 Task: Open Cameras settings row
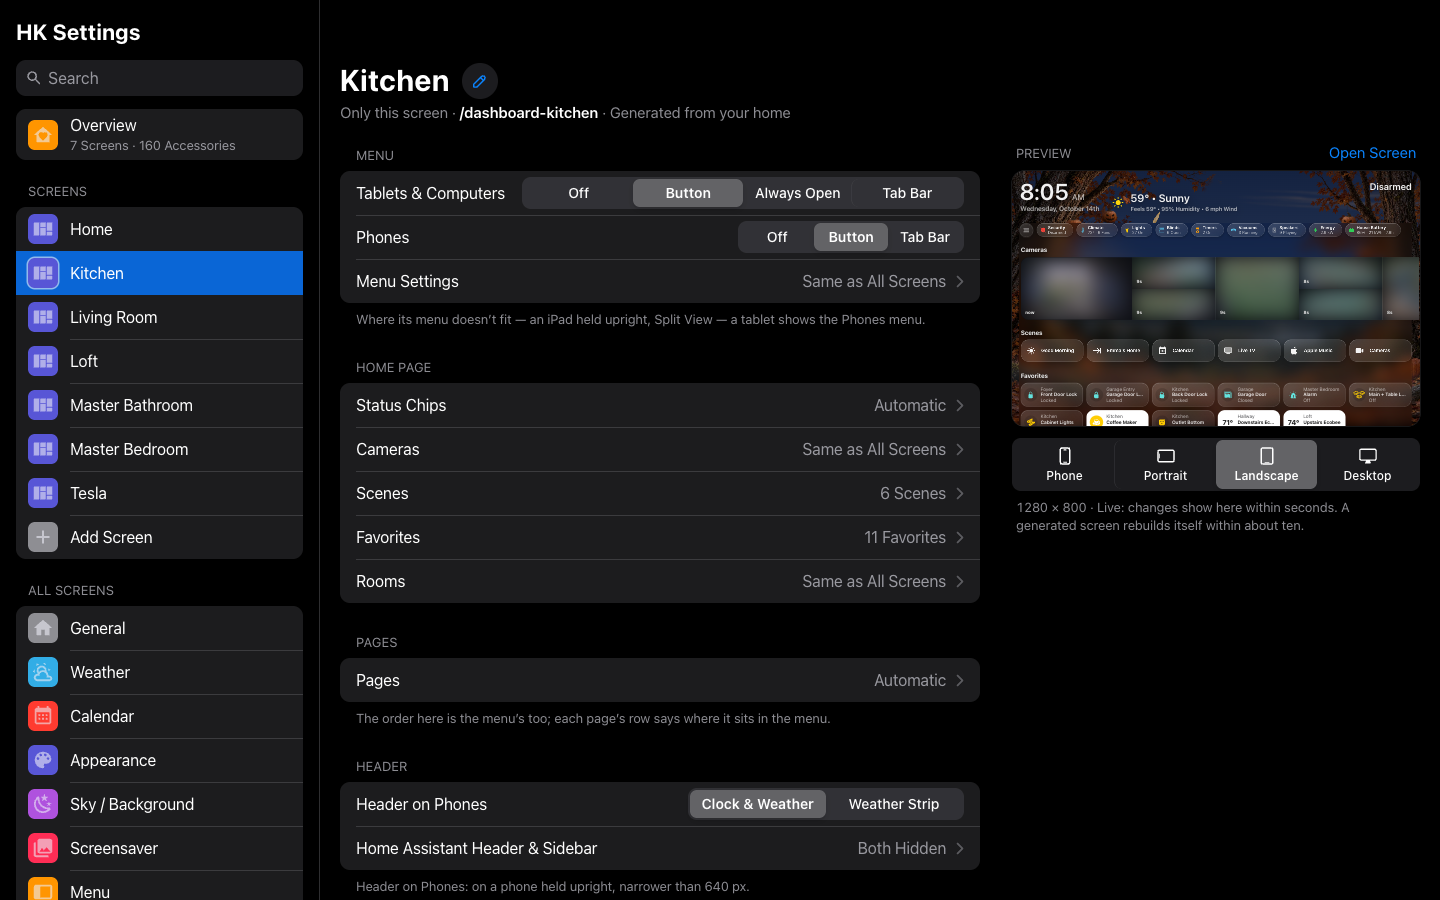click(x=660, y=449)
